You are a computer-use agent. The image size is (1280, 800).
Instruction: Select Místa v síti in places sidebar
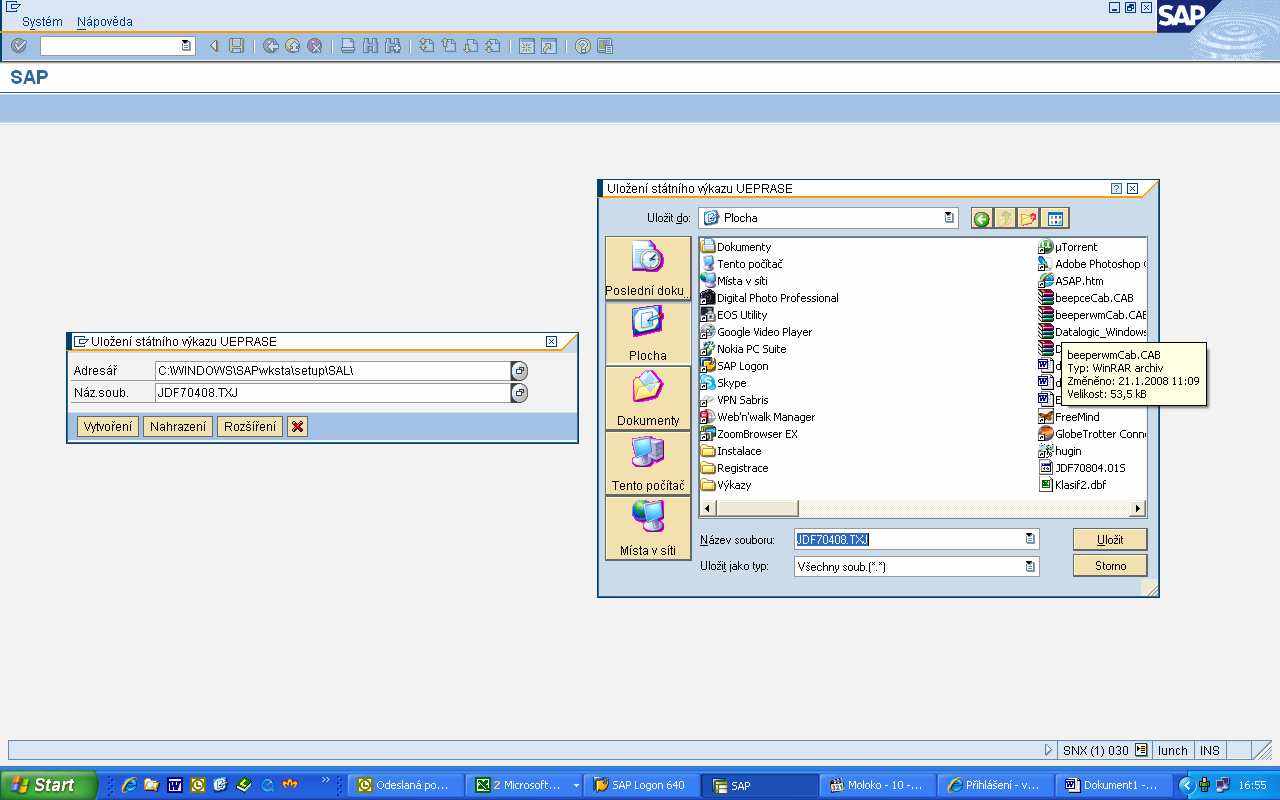pos(648,528)
